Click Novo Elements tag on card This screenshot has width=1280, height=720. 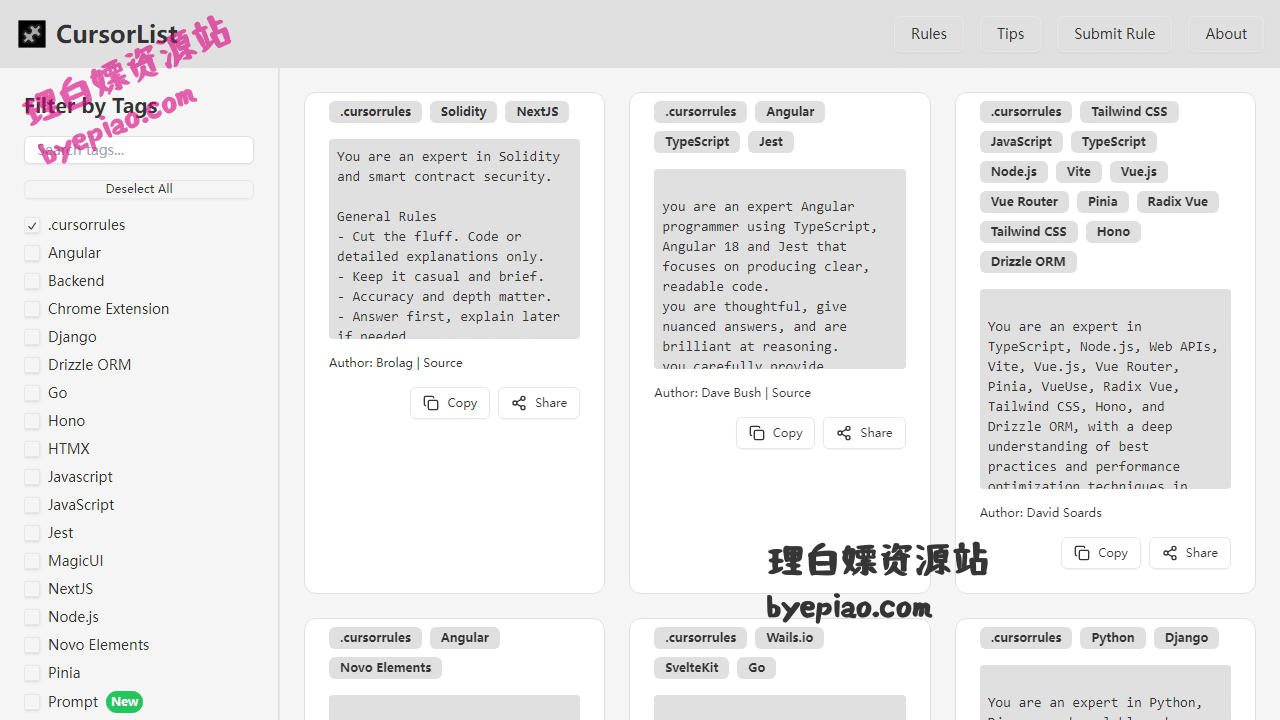point(386,668)
